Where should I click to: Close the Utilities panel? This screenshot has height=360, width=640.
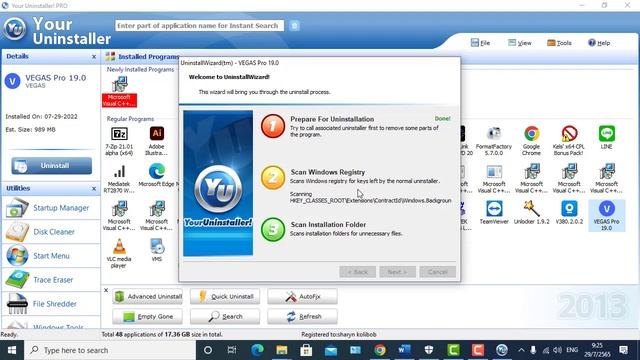94,189
